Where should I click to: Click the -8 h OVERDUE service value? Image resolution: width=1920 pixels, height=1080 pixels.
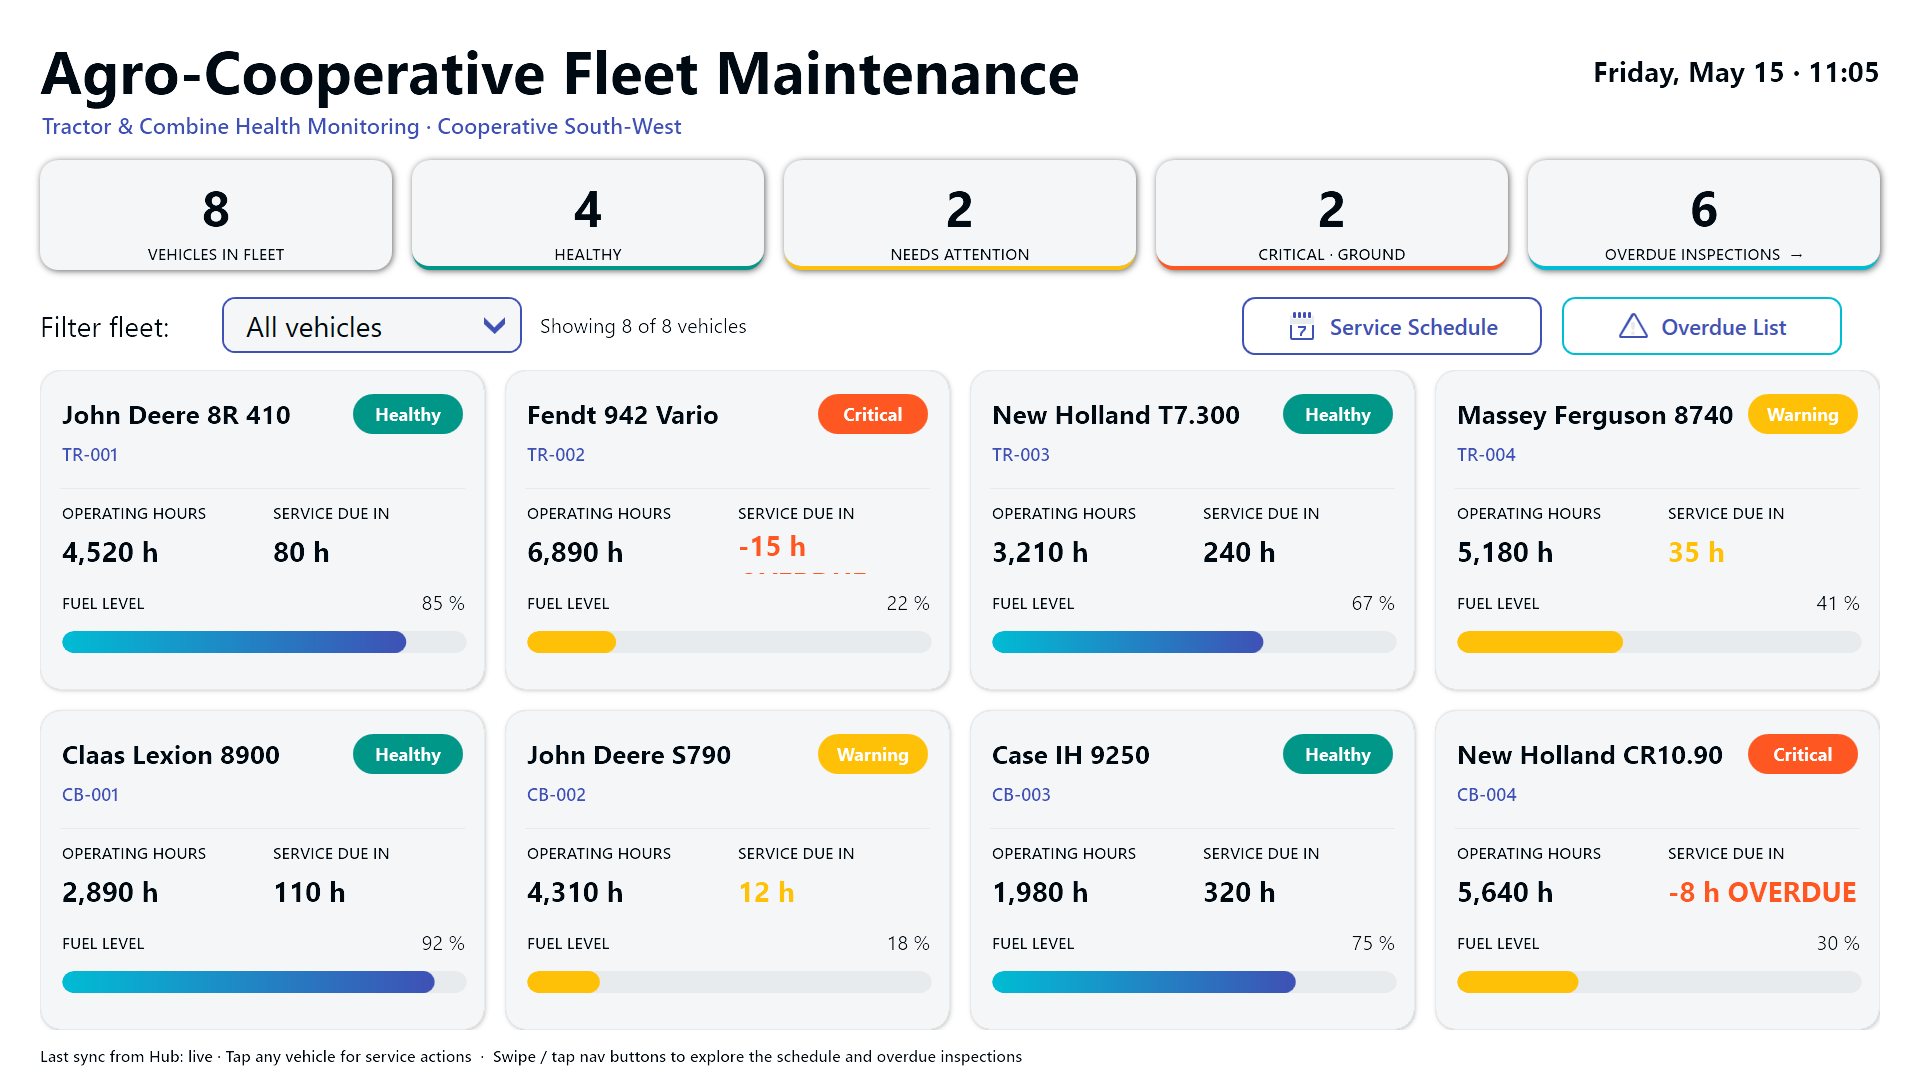pos(1762,893)
